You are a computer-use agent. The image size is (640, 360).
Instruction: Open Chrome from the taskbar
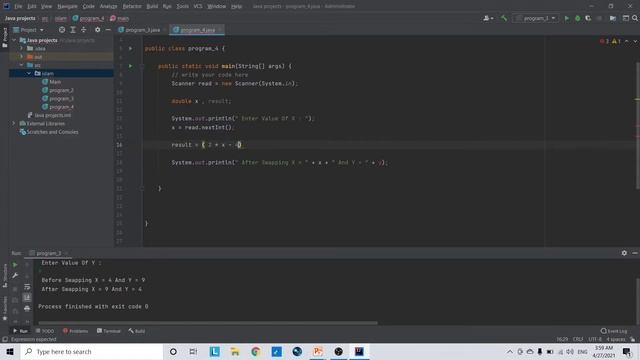tap(256, 351)
